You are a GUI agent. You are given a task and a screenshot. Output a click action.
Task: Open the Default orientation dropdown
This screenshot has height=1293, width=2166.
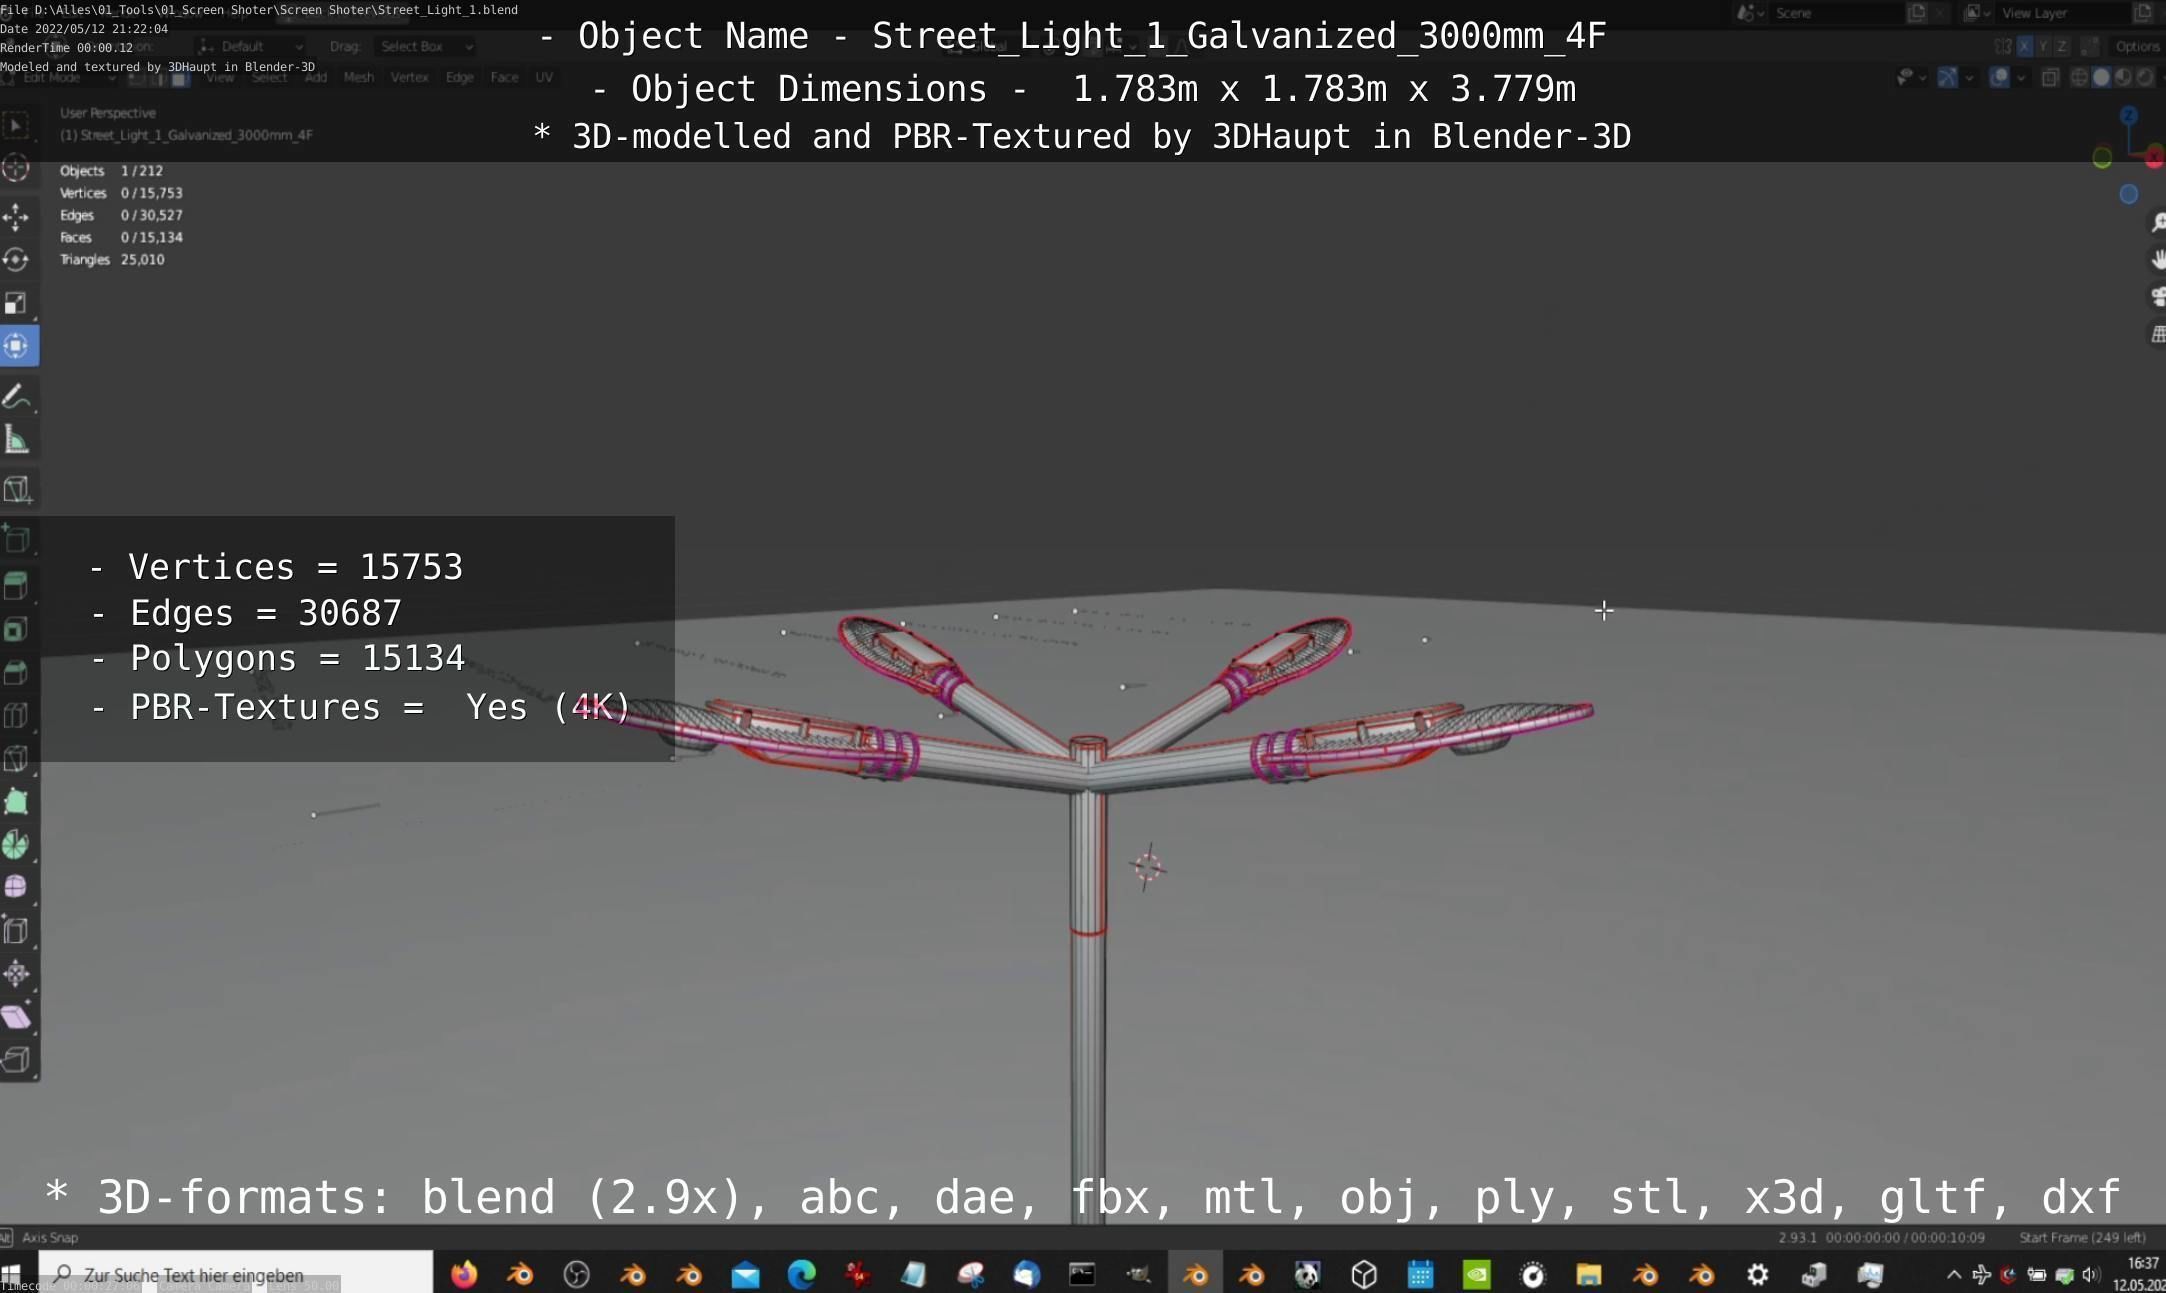[x=250, y=47]
